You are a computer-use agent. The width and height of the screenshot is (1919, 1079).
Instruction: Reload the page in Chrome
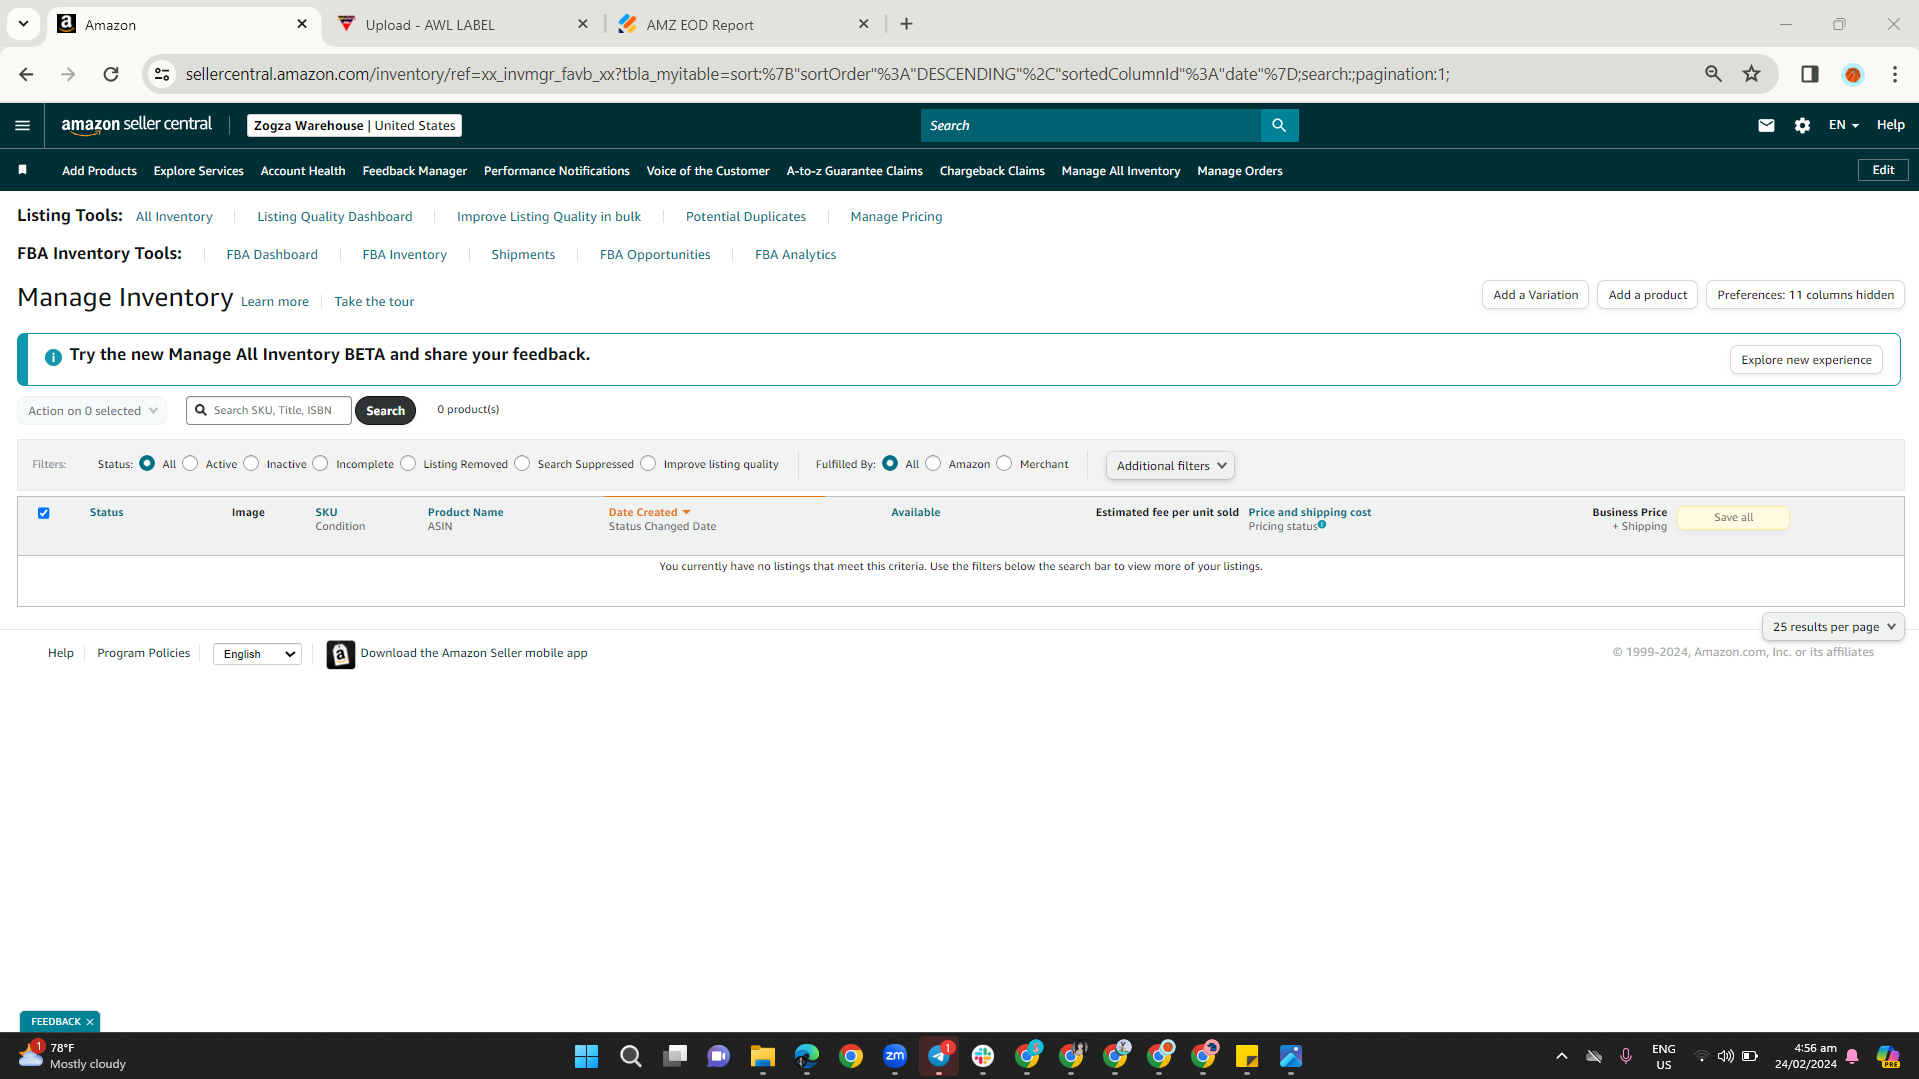[111, 74]
